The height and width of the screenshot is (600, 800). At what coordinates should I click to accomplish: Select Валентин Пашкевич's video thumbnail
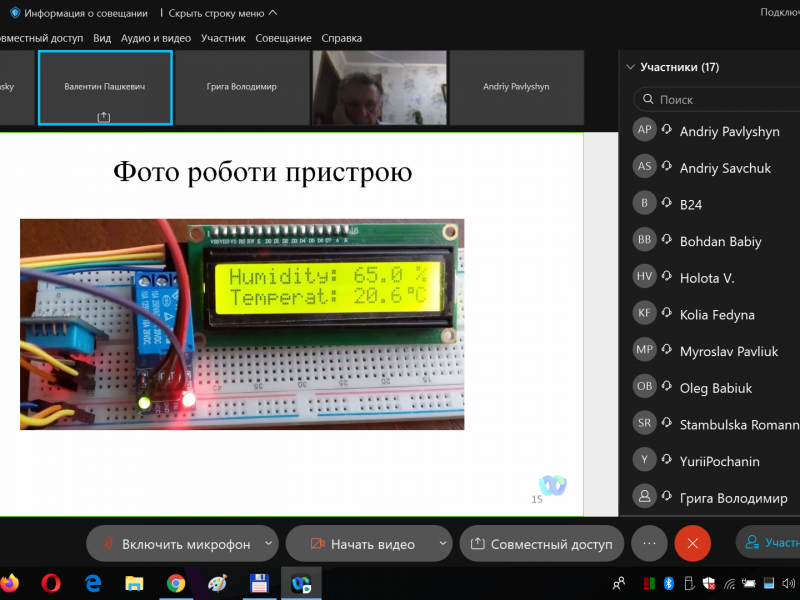click(x=105, y=88)
